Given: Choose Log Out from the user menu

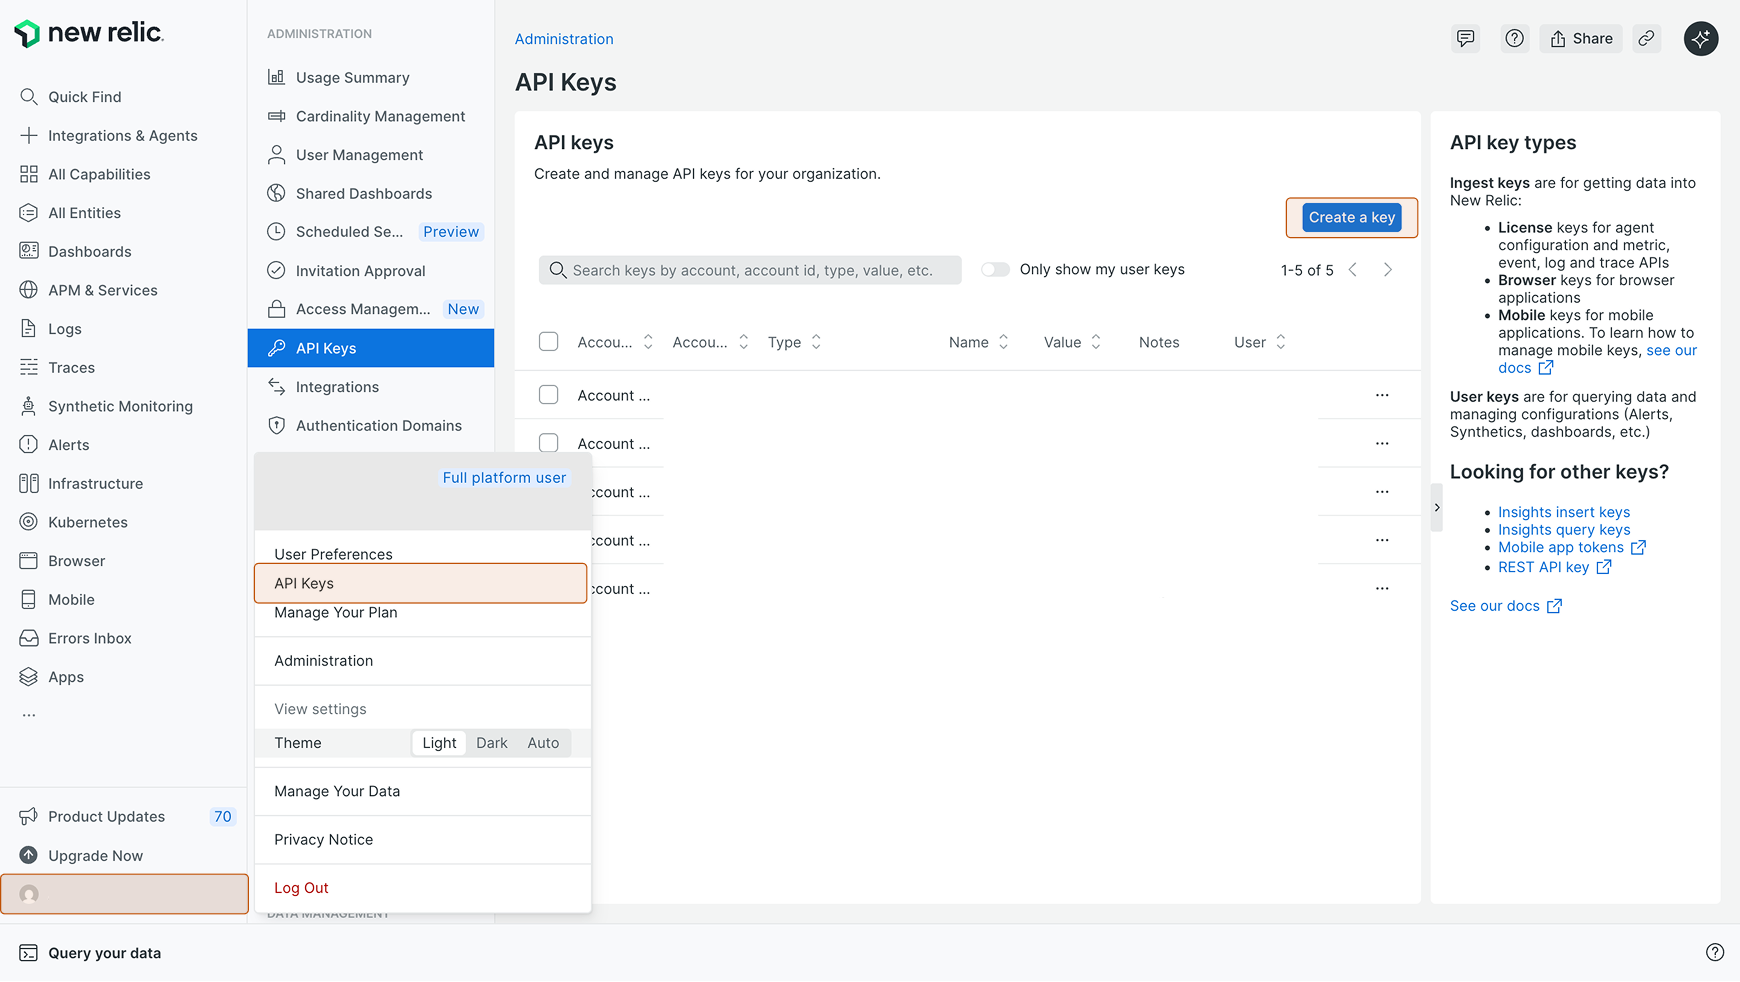Looking at the screenshot, I should coord(301,888).
